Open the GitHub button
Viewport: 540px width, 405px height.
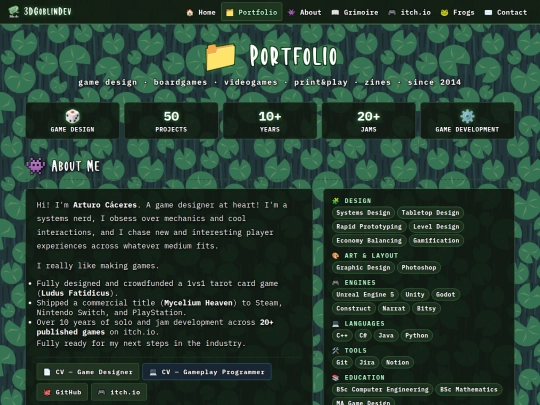(62, 392)
